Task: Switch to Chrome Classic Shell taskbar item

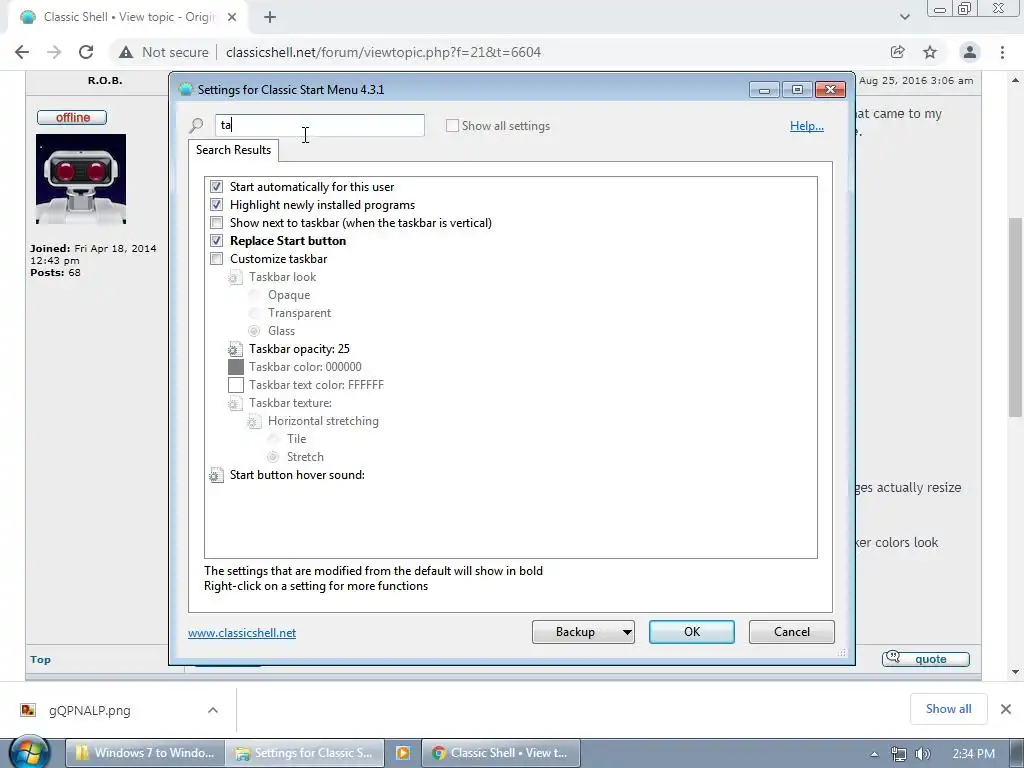Action: click(x=501, y=753)
